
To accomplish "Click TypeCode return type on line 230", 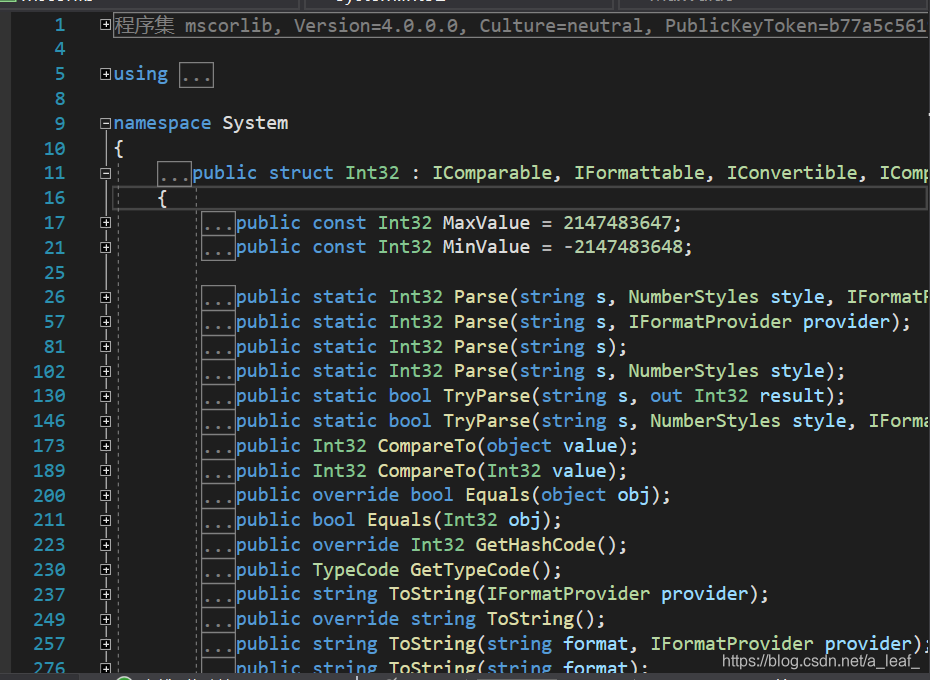I will point(356,570).
